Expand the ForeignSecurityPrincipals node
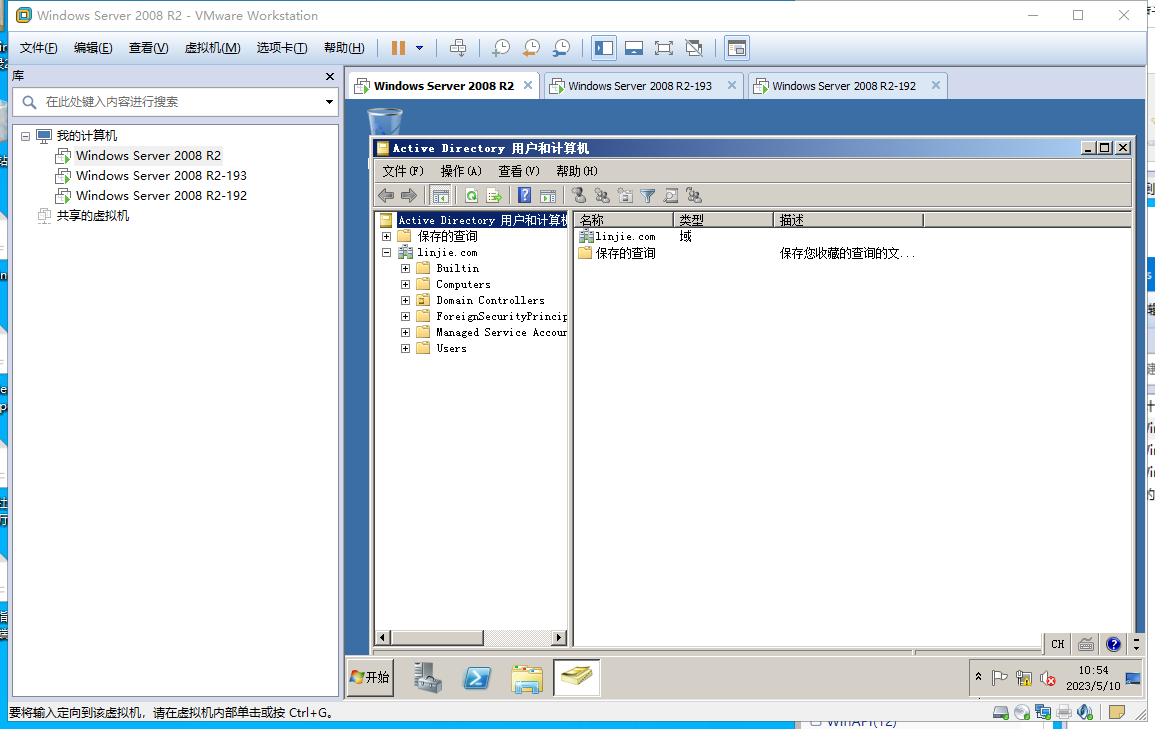This screenshot has height=729, width=1155. [405, 317]
